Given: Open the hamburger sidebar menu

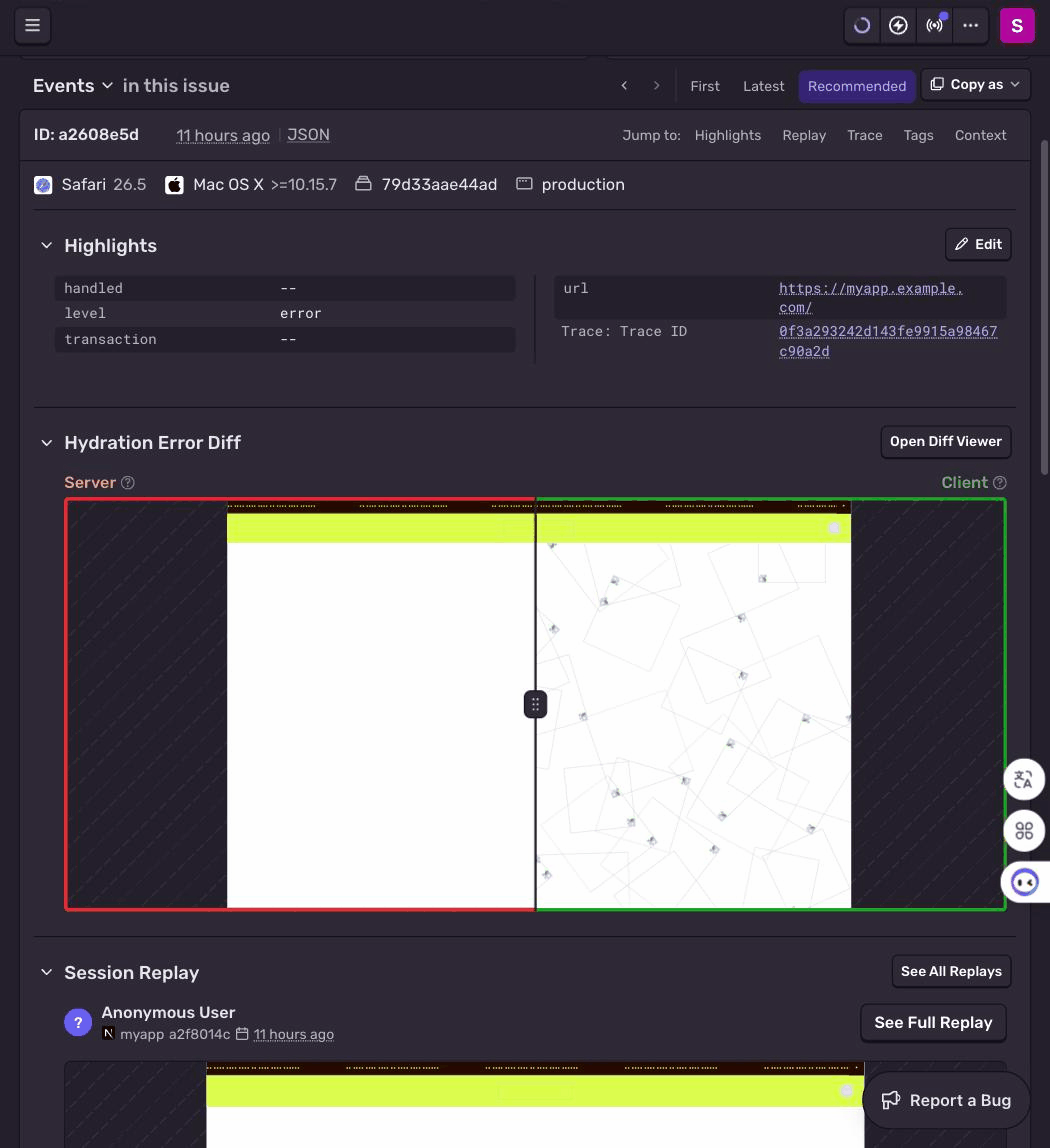Looking at the screenshot, I should click(x=32, y=26).
